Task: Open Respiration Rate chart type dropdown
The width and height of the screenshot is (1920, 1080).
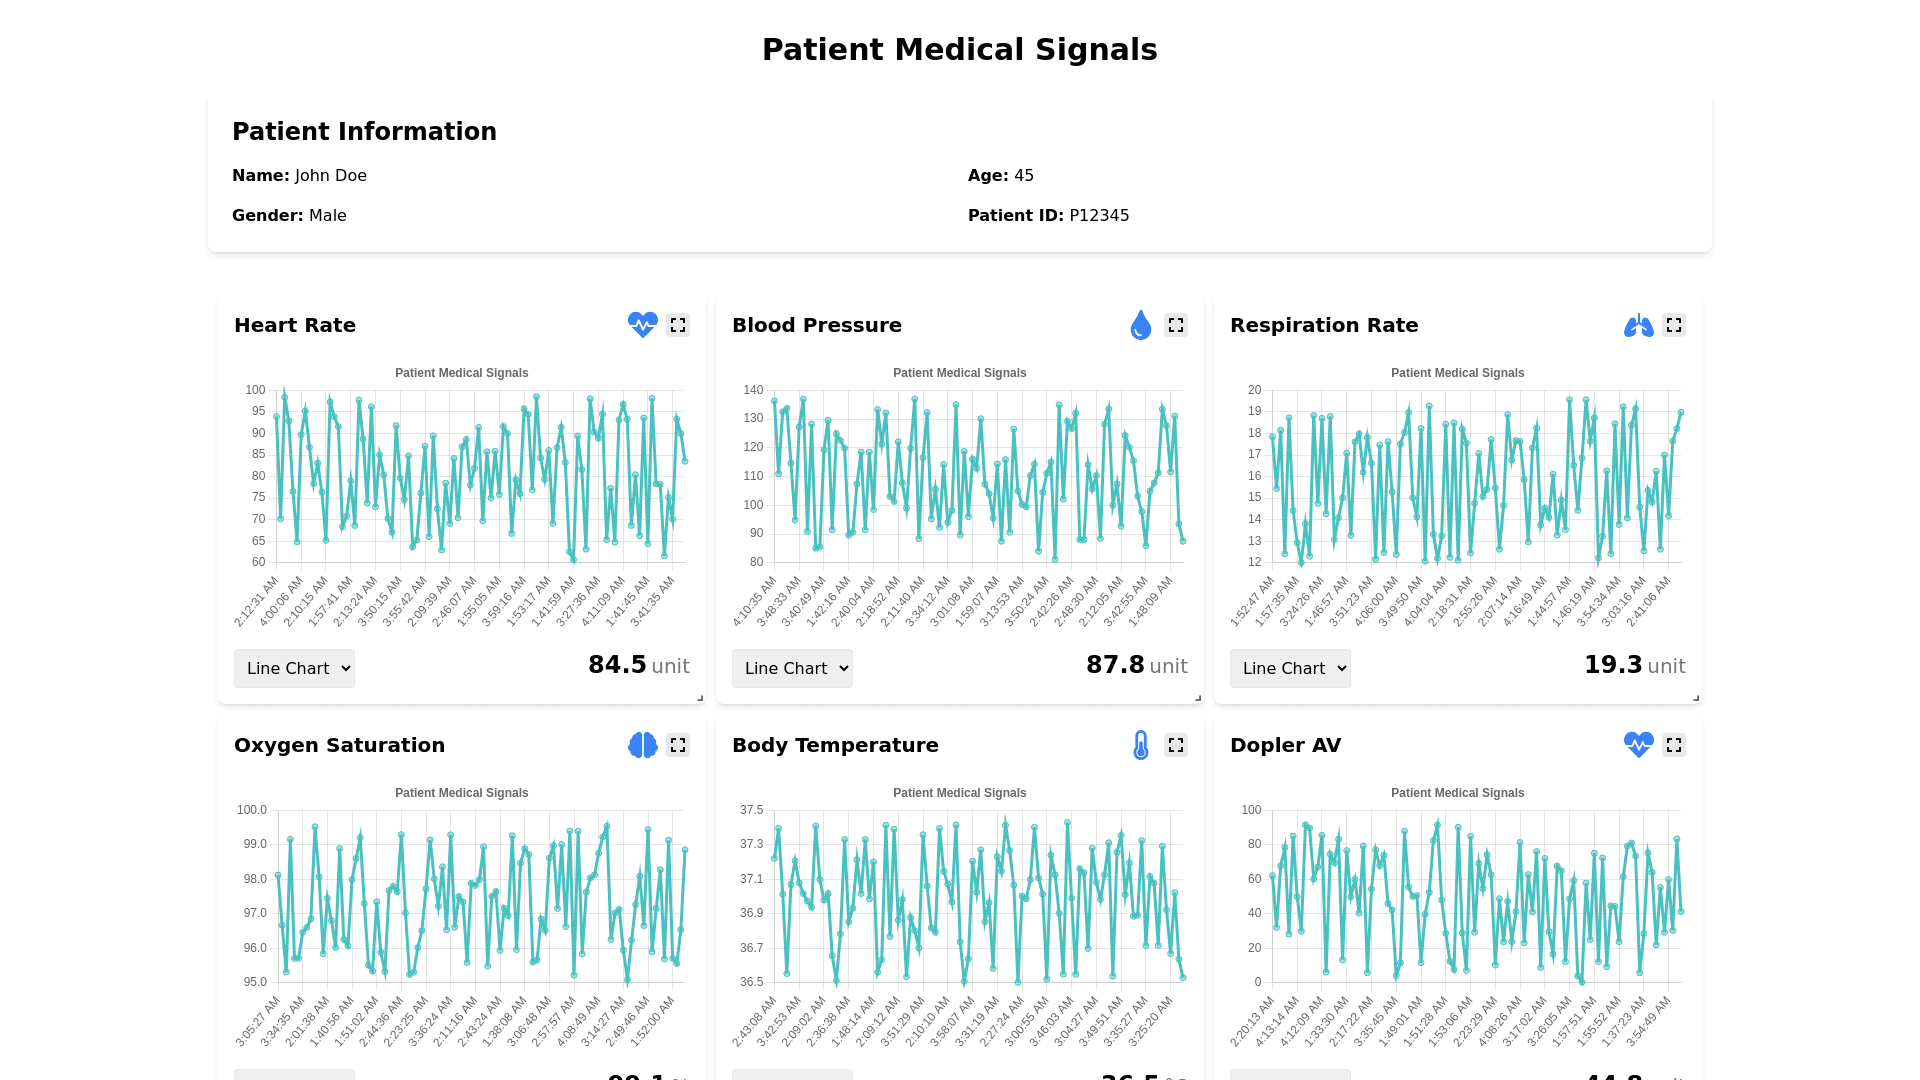Action: tap(1290, 668)
